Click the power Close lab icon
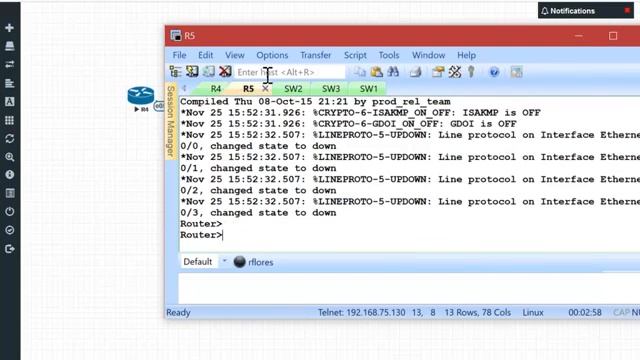This screenshot has height=360, width=640. 9,211
